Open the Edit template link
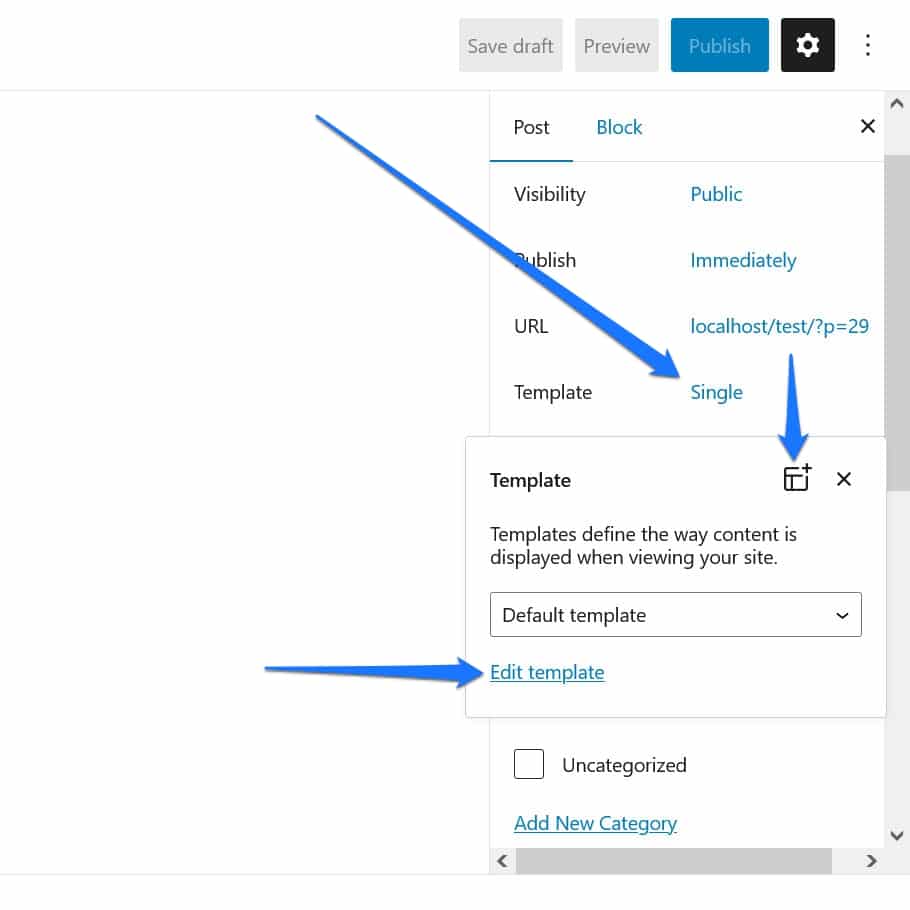Image resolution: width=910 pixels, height=910 pixels. [547, 672]
